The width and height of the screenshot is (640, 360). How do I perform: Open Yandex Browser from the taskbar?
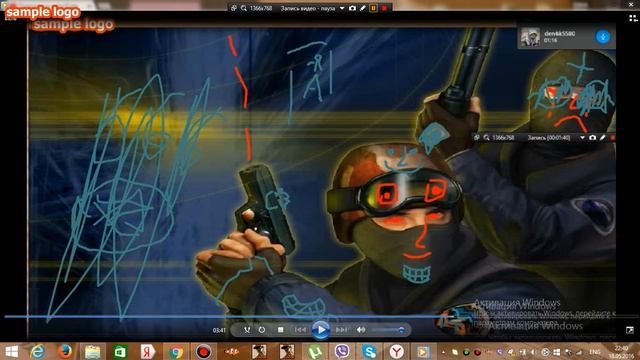point(396,351)
